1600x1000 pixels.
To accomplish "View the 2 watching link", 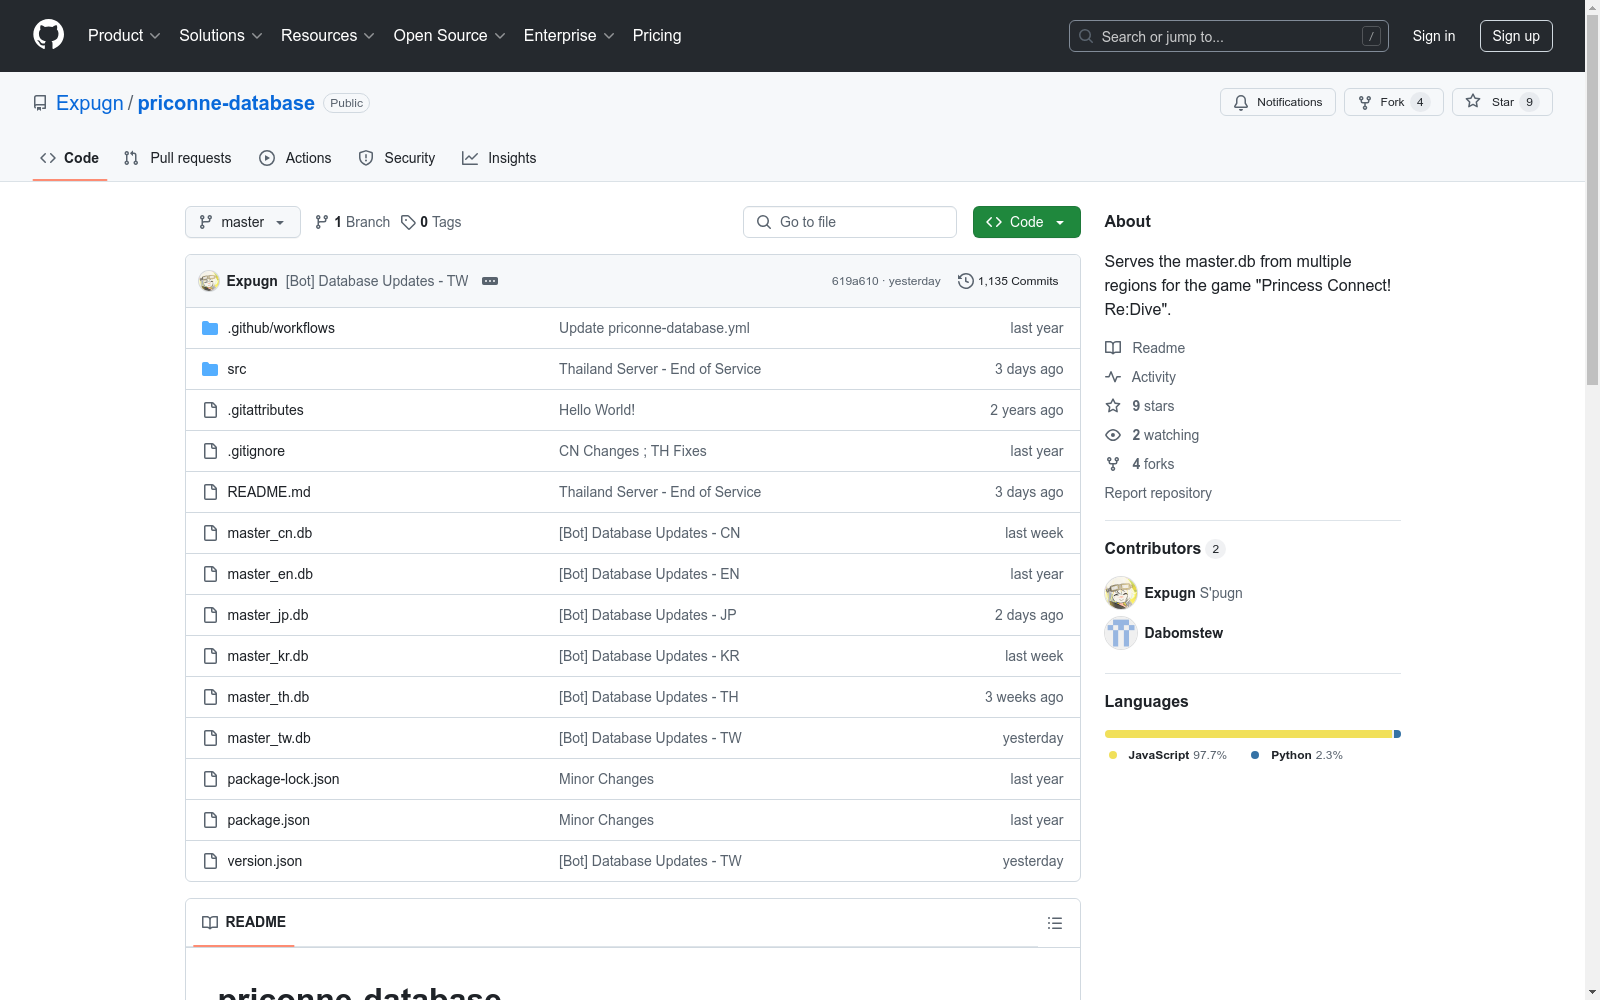I will [1152, 435].
